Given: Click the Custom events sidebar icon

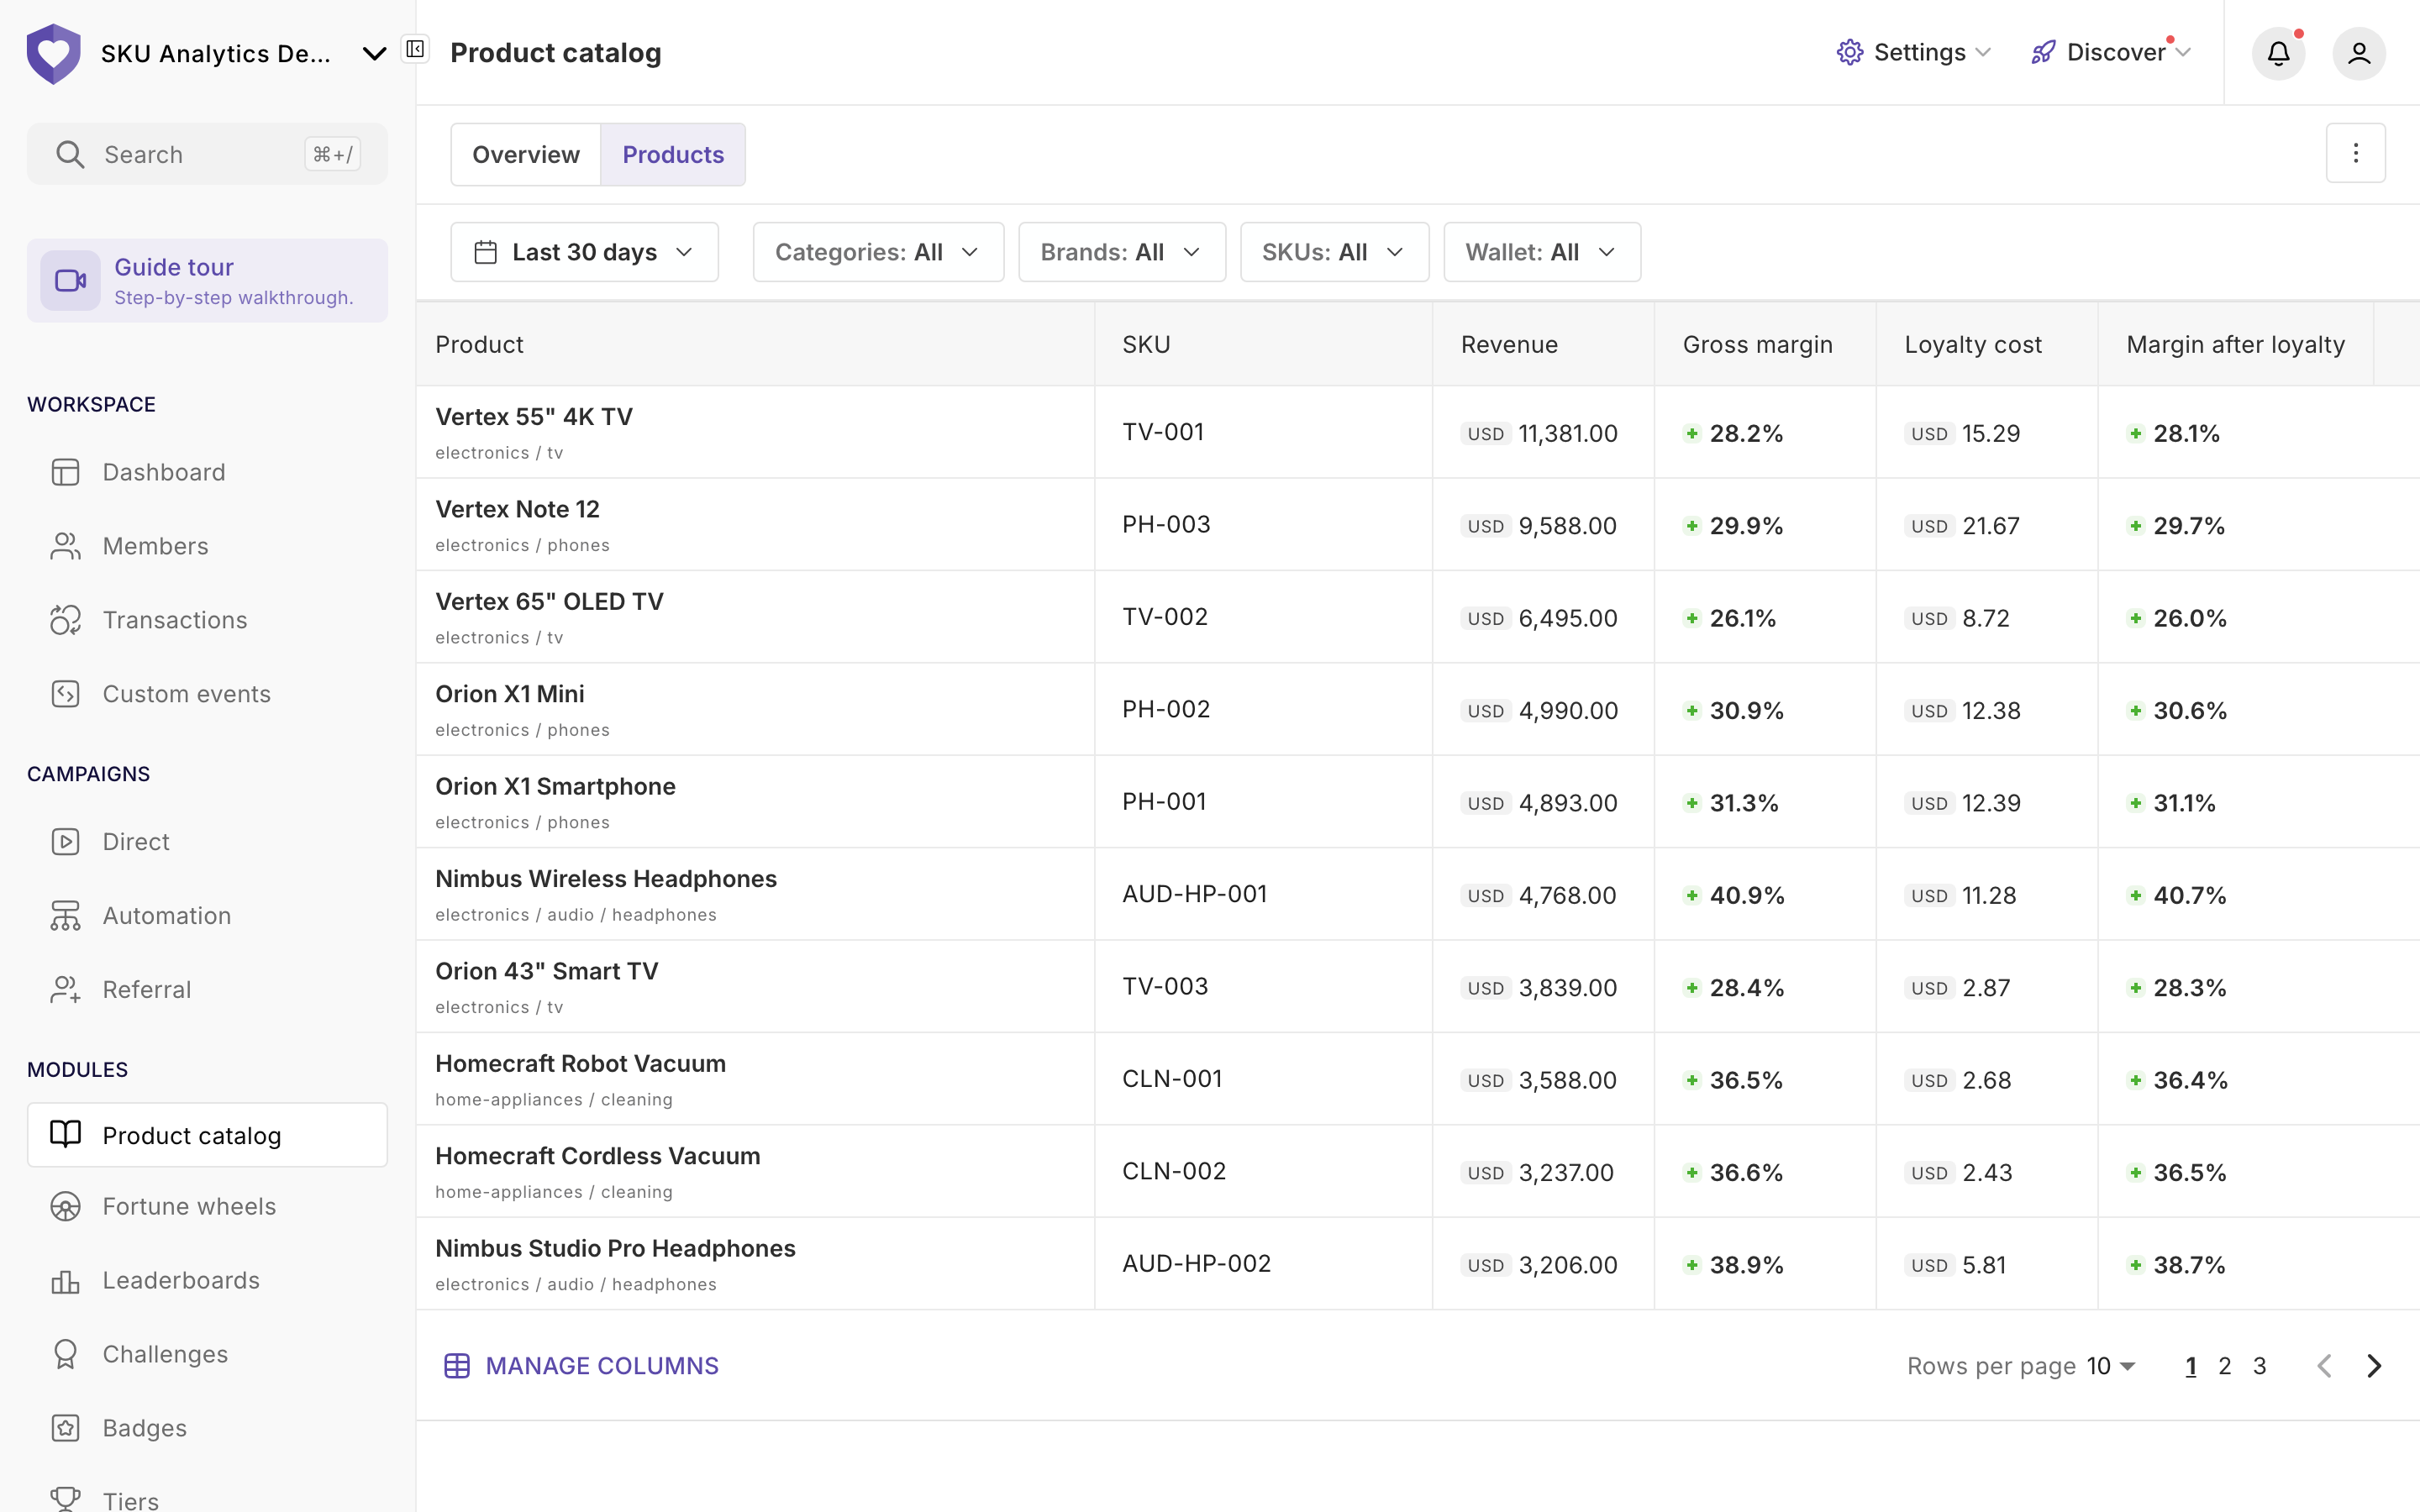Looking at the screenshot, I should click(65, 694).
